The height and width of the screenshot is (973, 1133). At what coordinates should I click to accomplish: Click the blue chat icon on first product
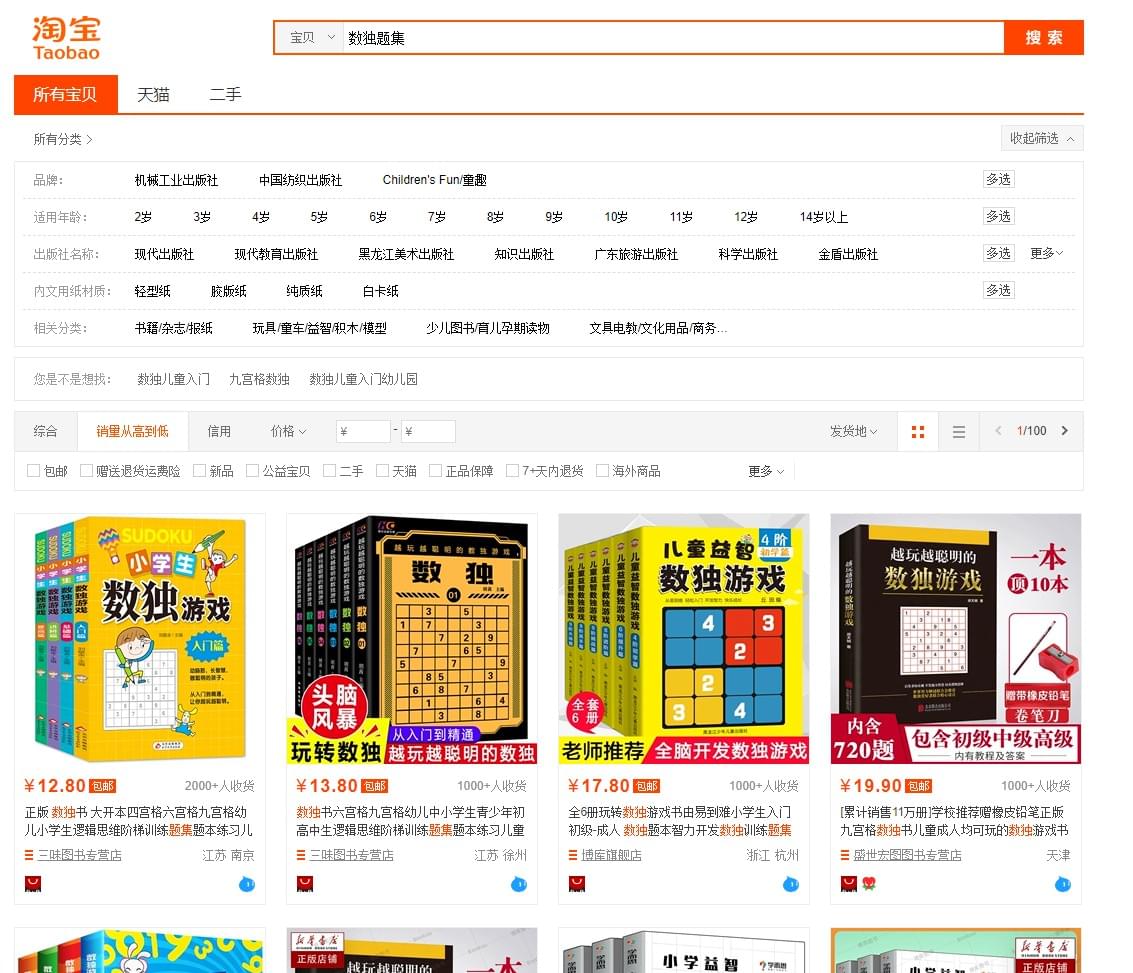pos(247,884)
